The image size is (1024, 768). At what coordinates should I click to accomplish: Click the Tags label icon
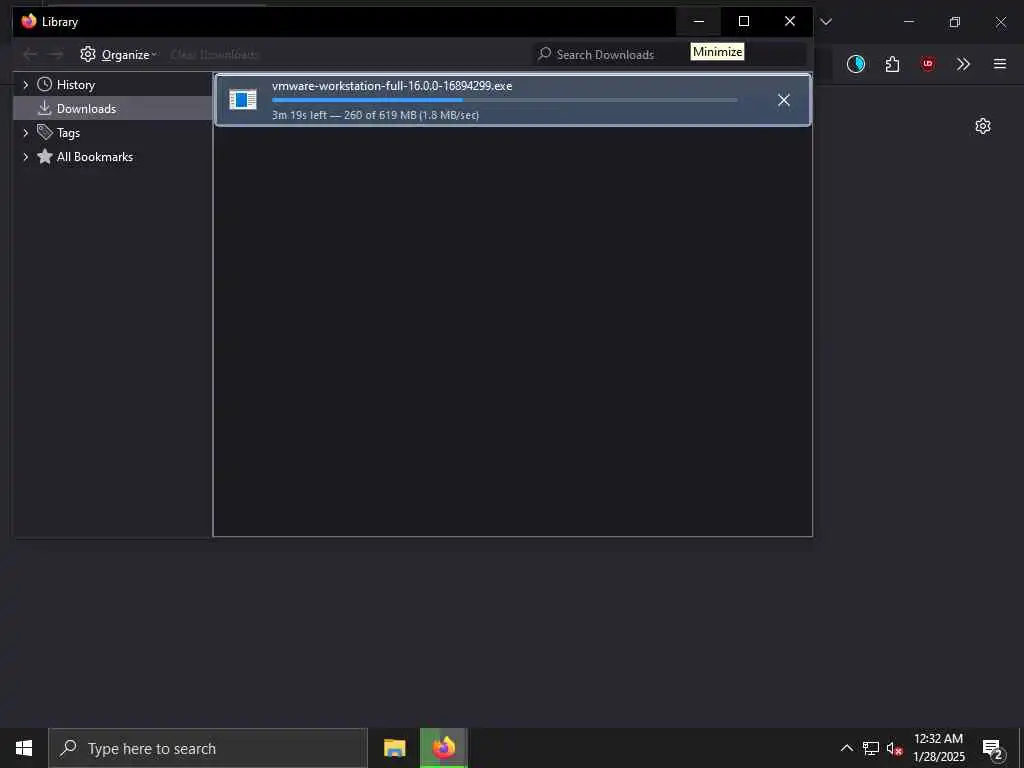point(44,132)
